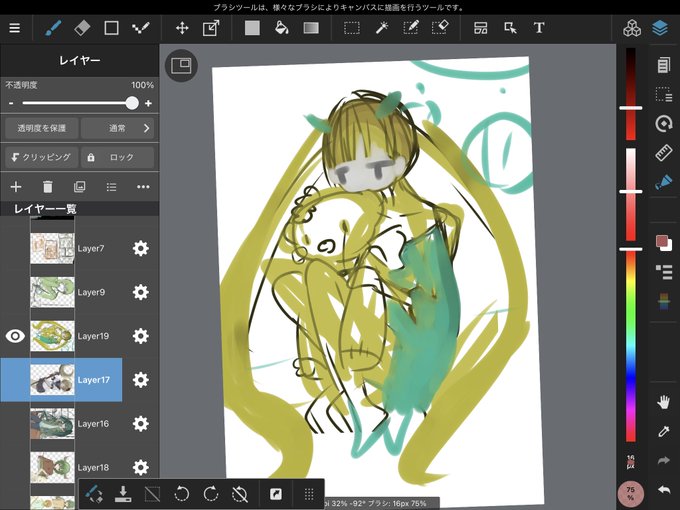Select the selection pen tool
Image resolution: width=680 pixels, height=510 pixels.
pos(411,28)
